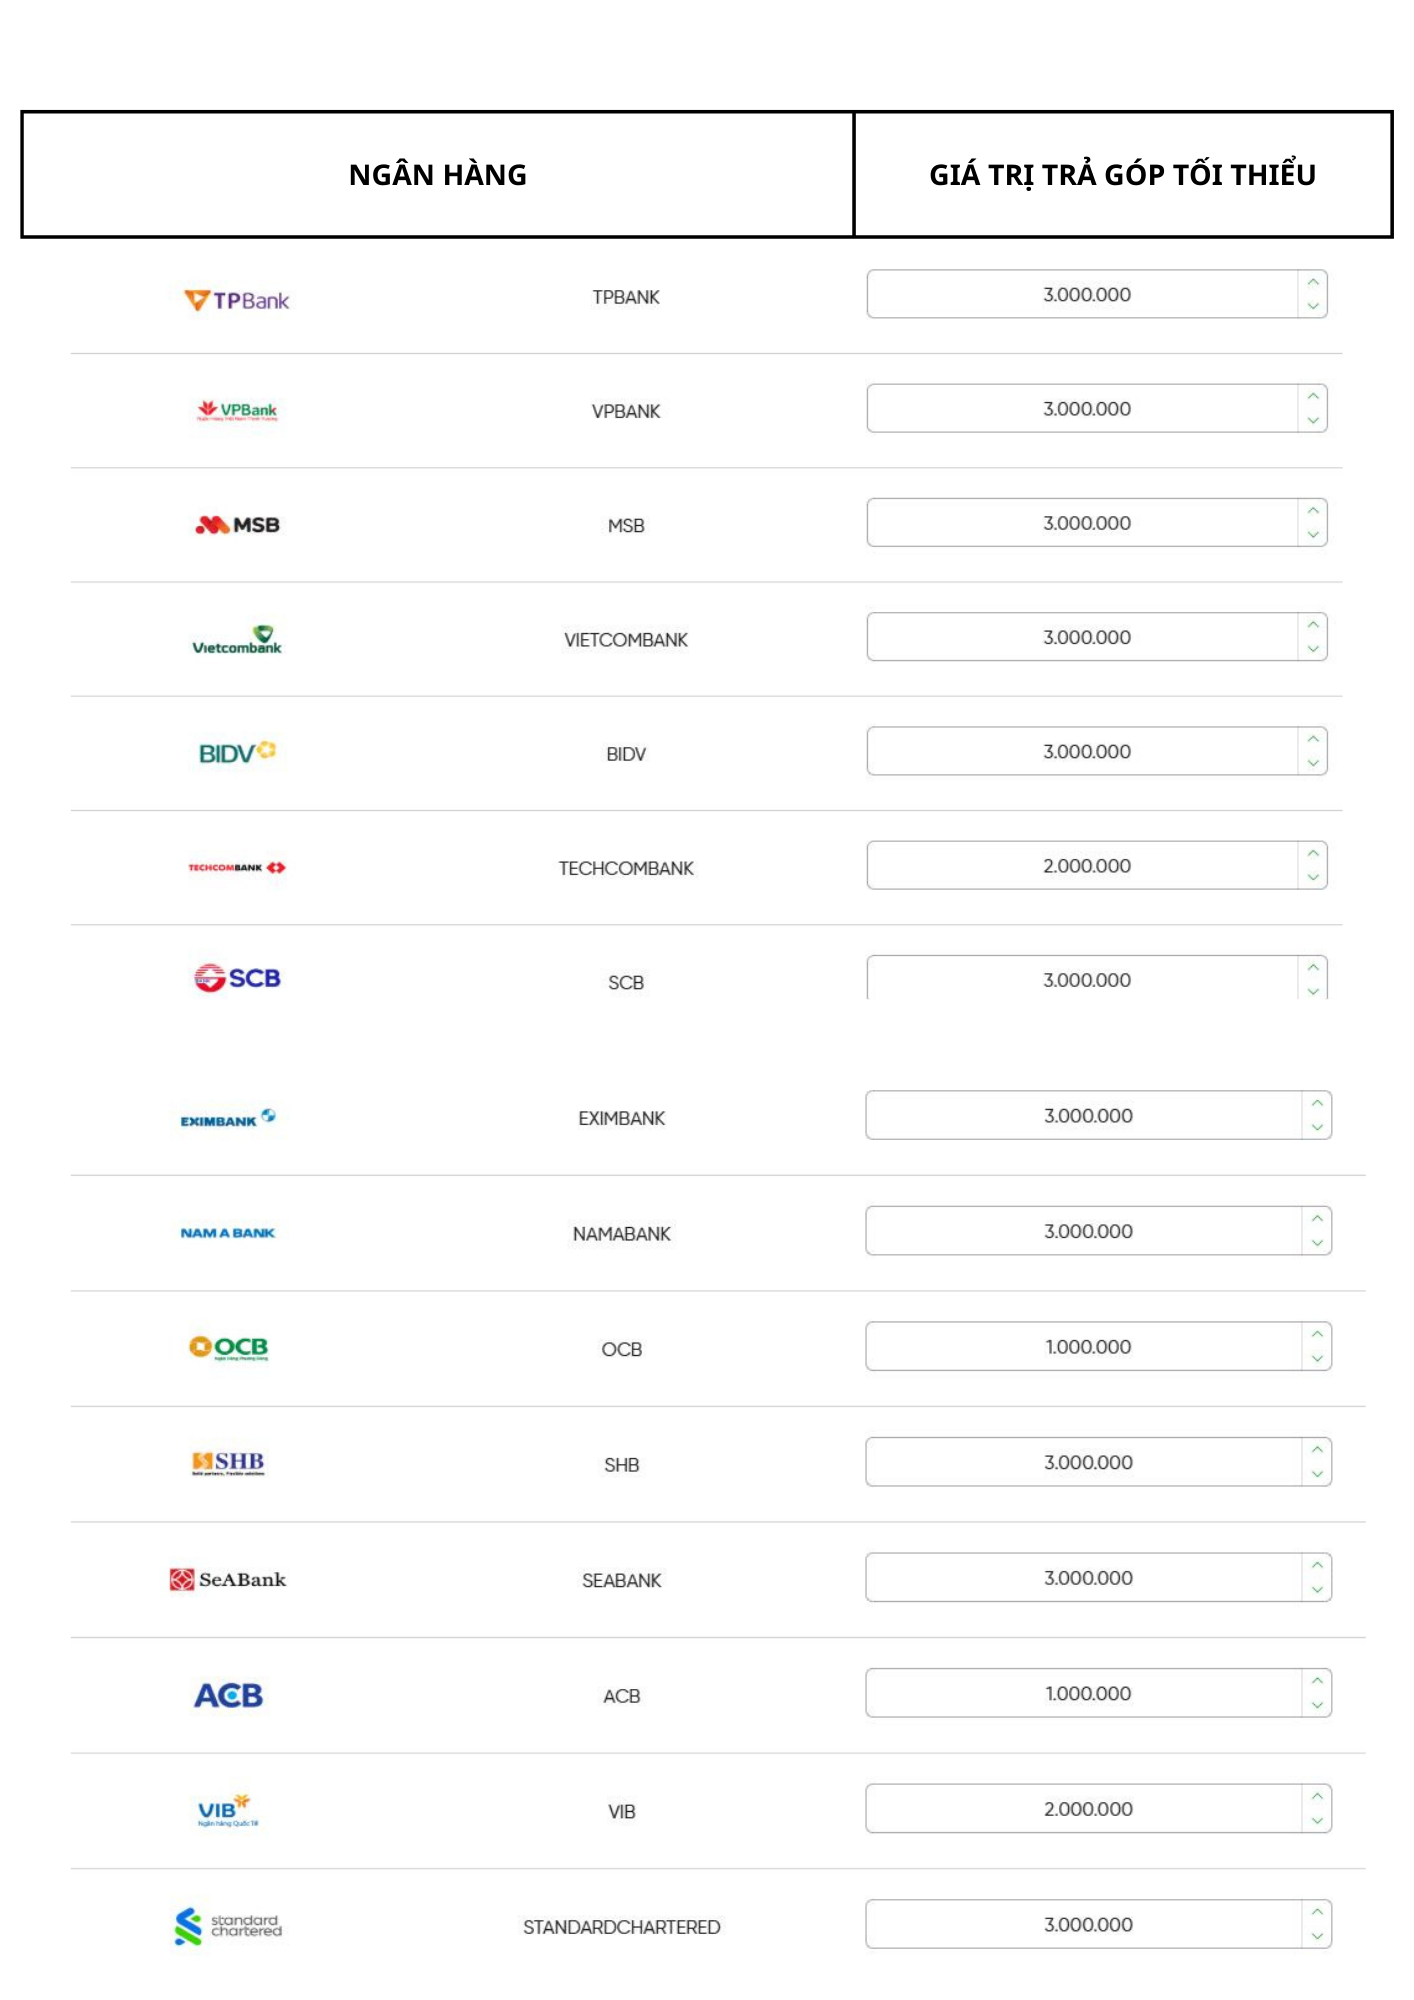The height and width of the screenshot is (2000, 1414).
Task: Click the SCB bank logo
Action: 237,978
